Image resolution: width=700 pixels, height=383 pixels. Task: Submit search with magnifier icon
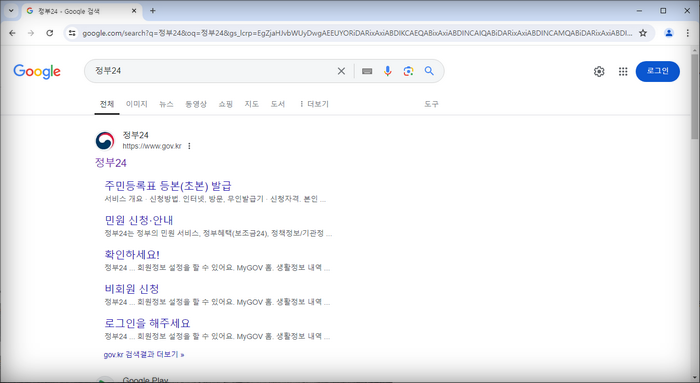429,71
